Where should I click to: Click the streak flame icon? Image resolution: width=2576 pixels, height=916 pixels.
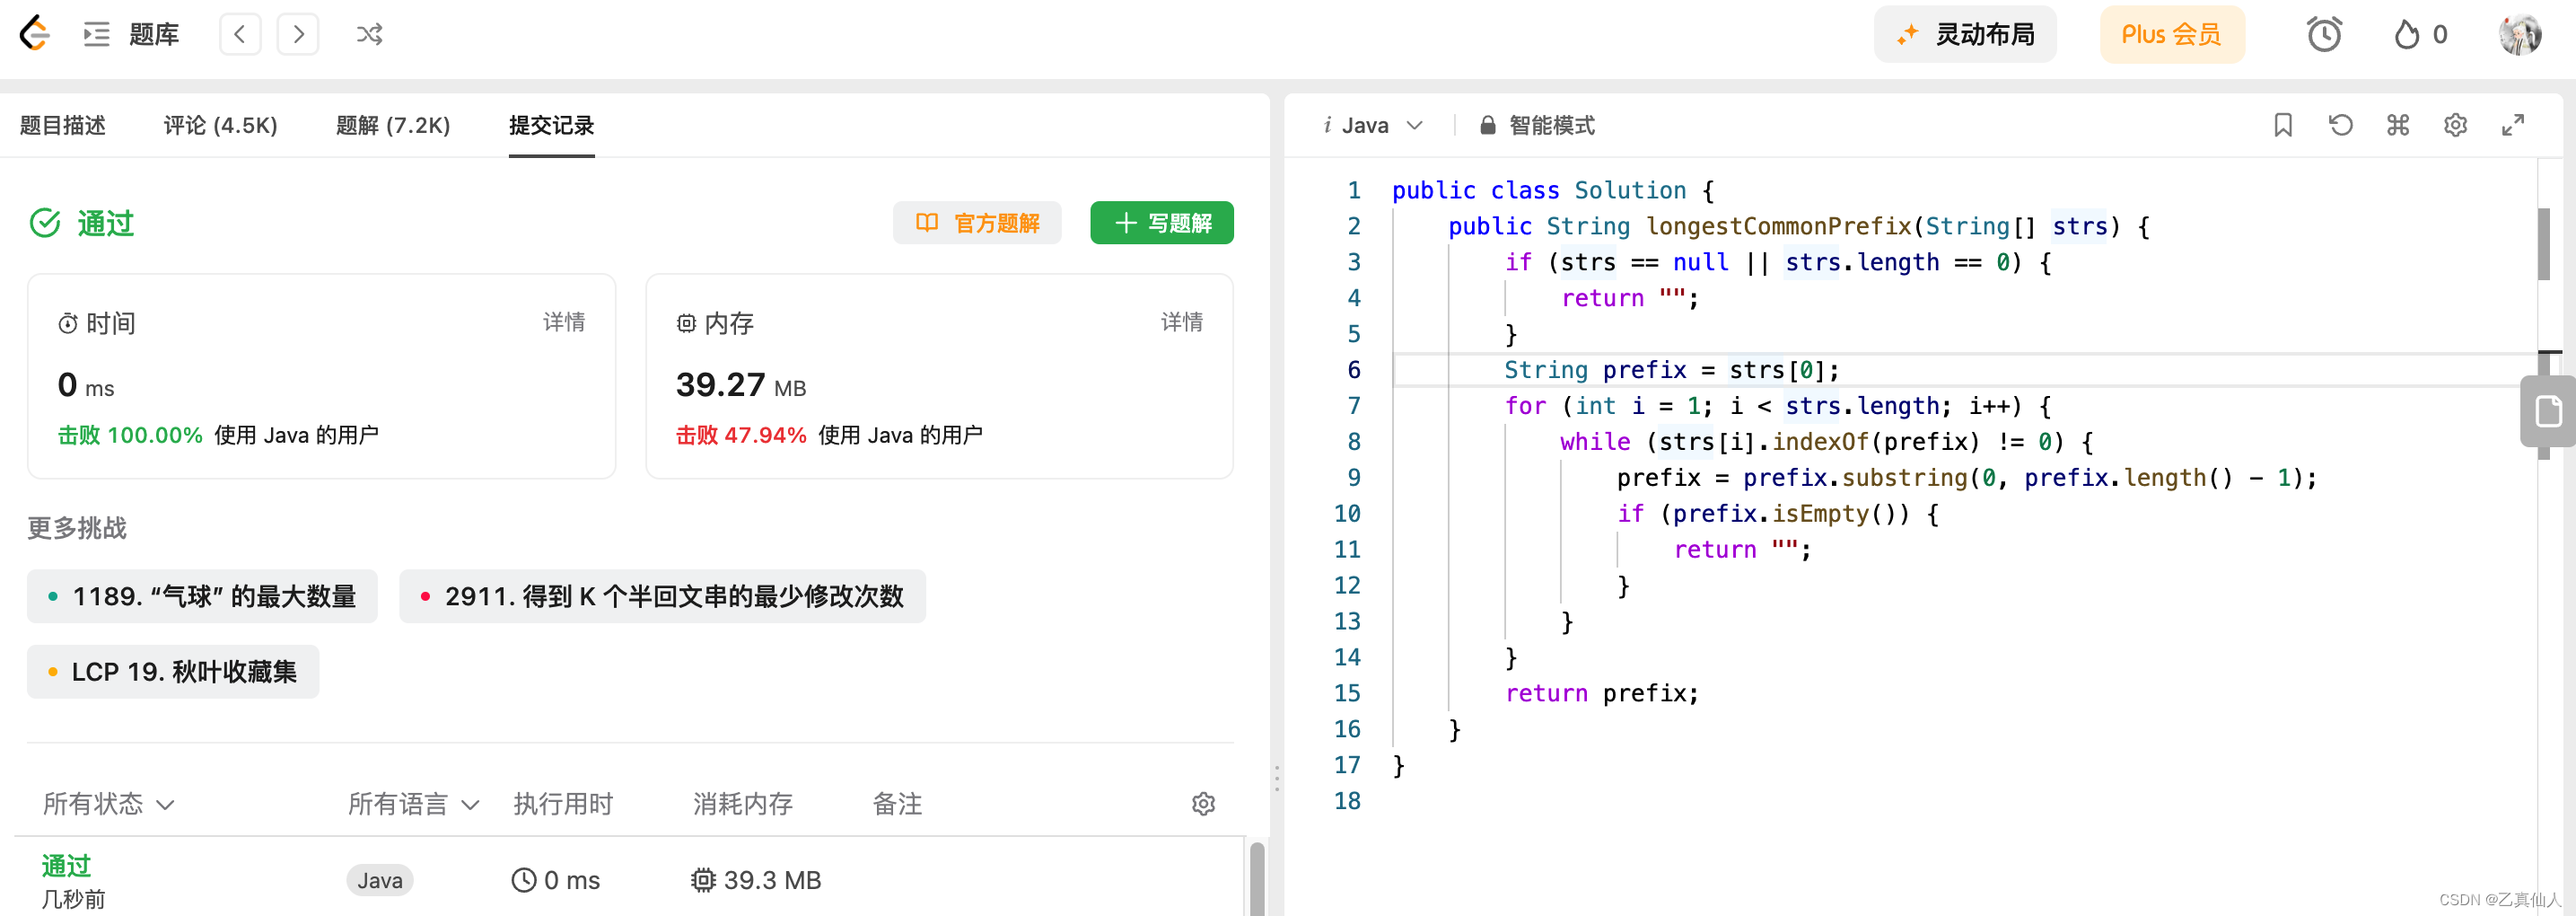click(2406, 35)
